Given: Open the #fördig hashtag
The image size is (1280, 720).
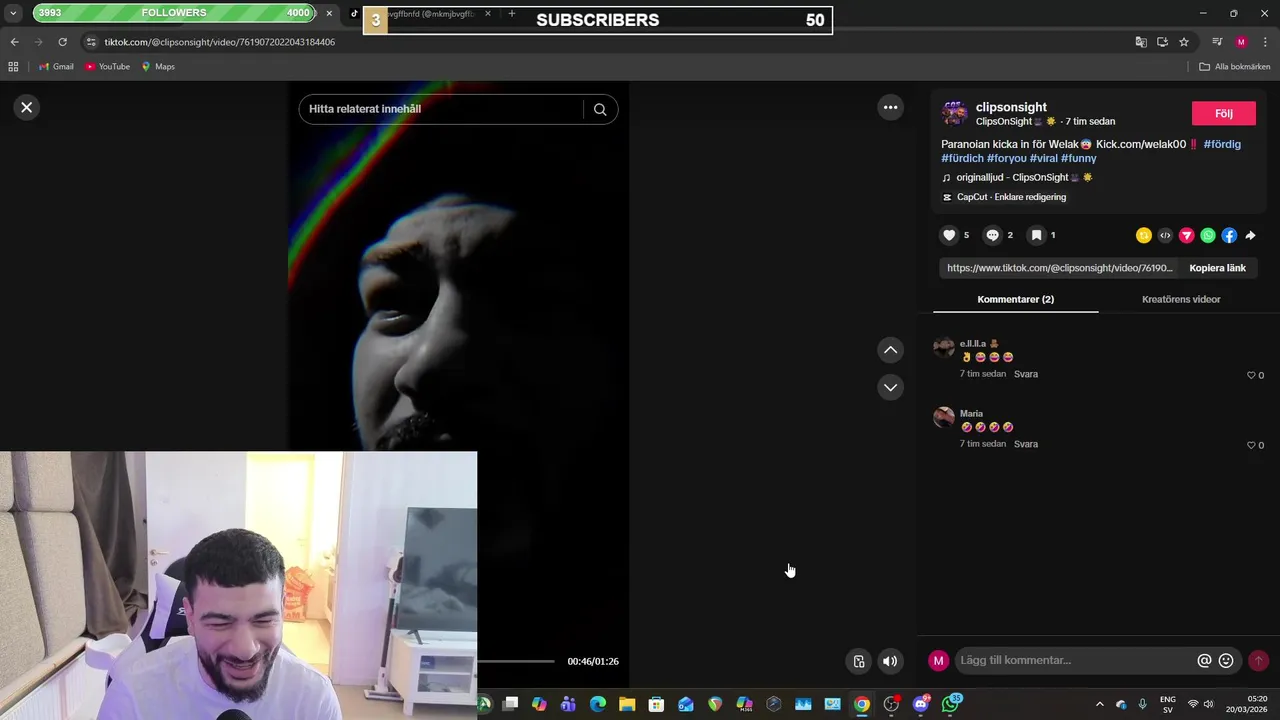Looking at the screenshot, I should click(x=1222, y=144).
